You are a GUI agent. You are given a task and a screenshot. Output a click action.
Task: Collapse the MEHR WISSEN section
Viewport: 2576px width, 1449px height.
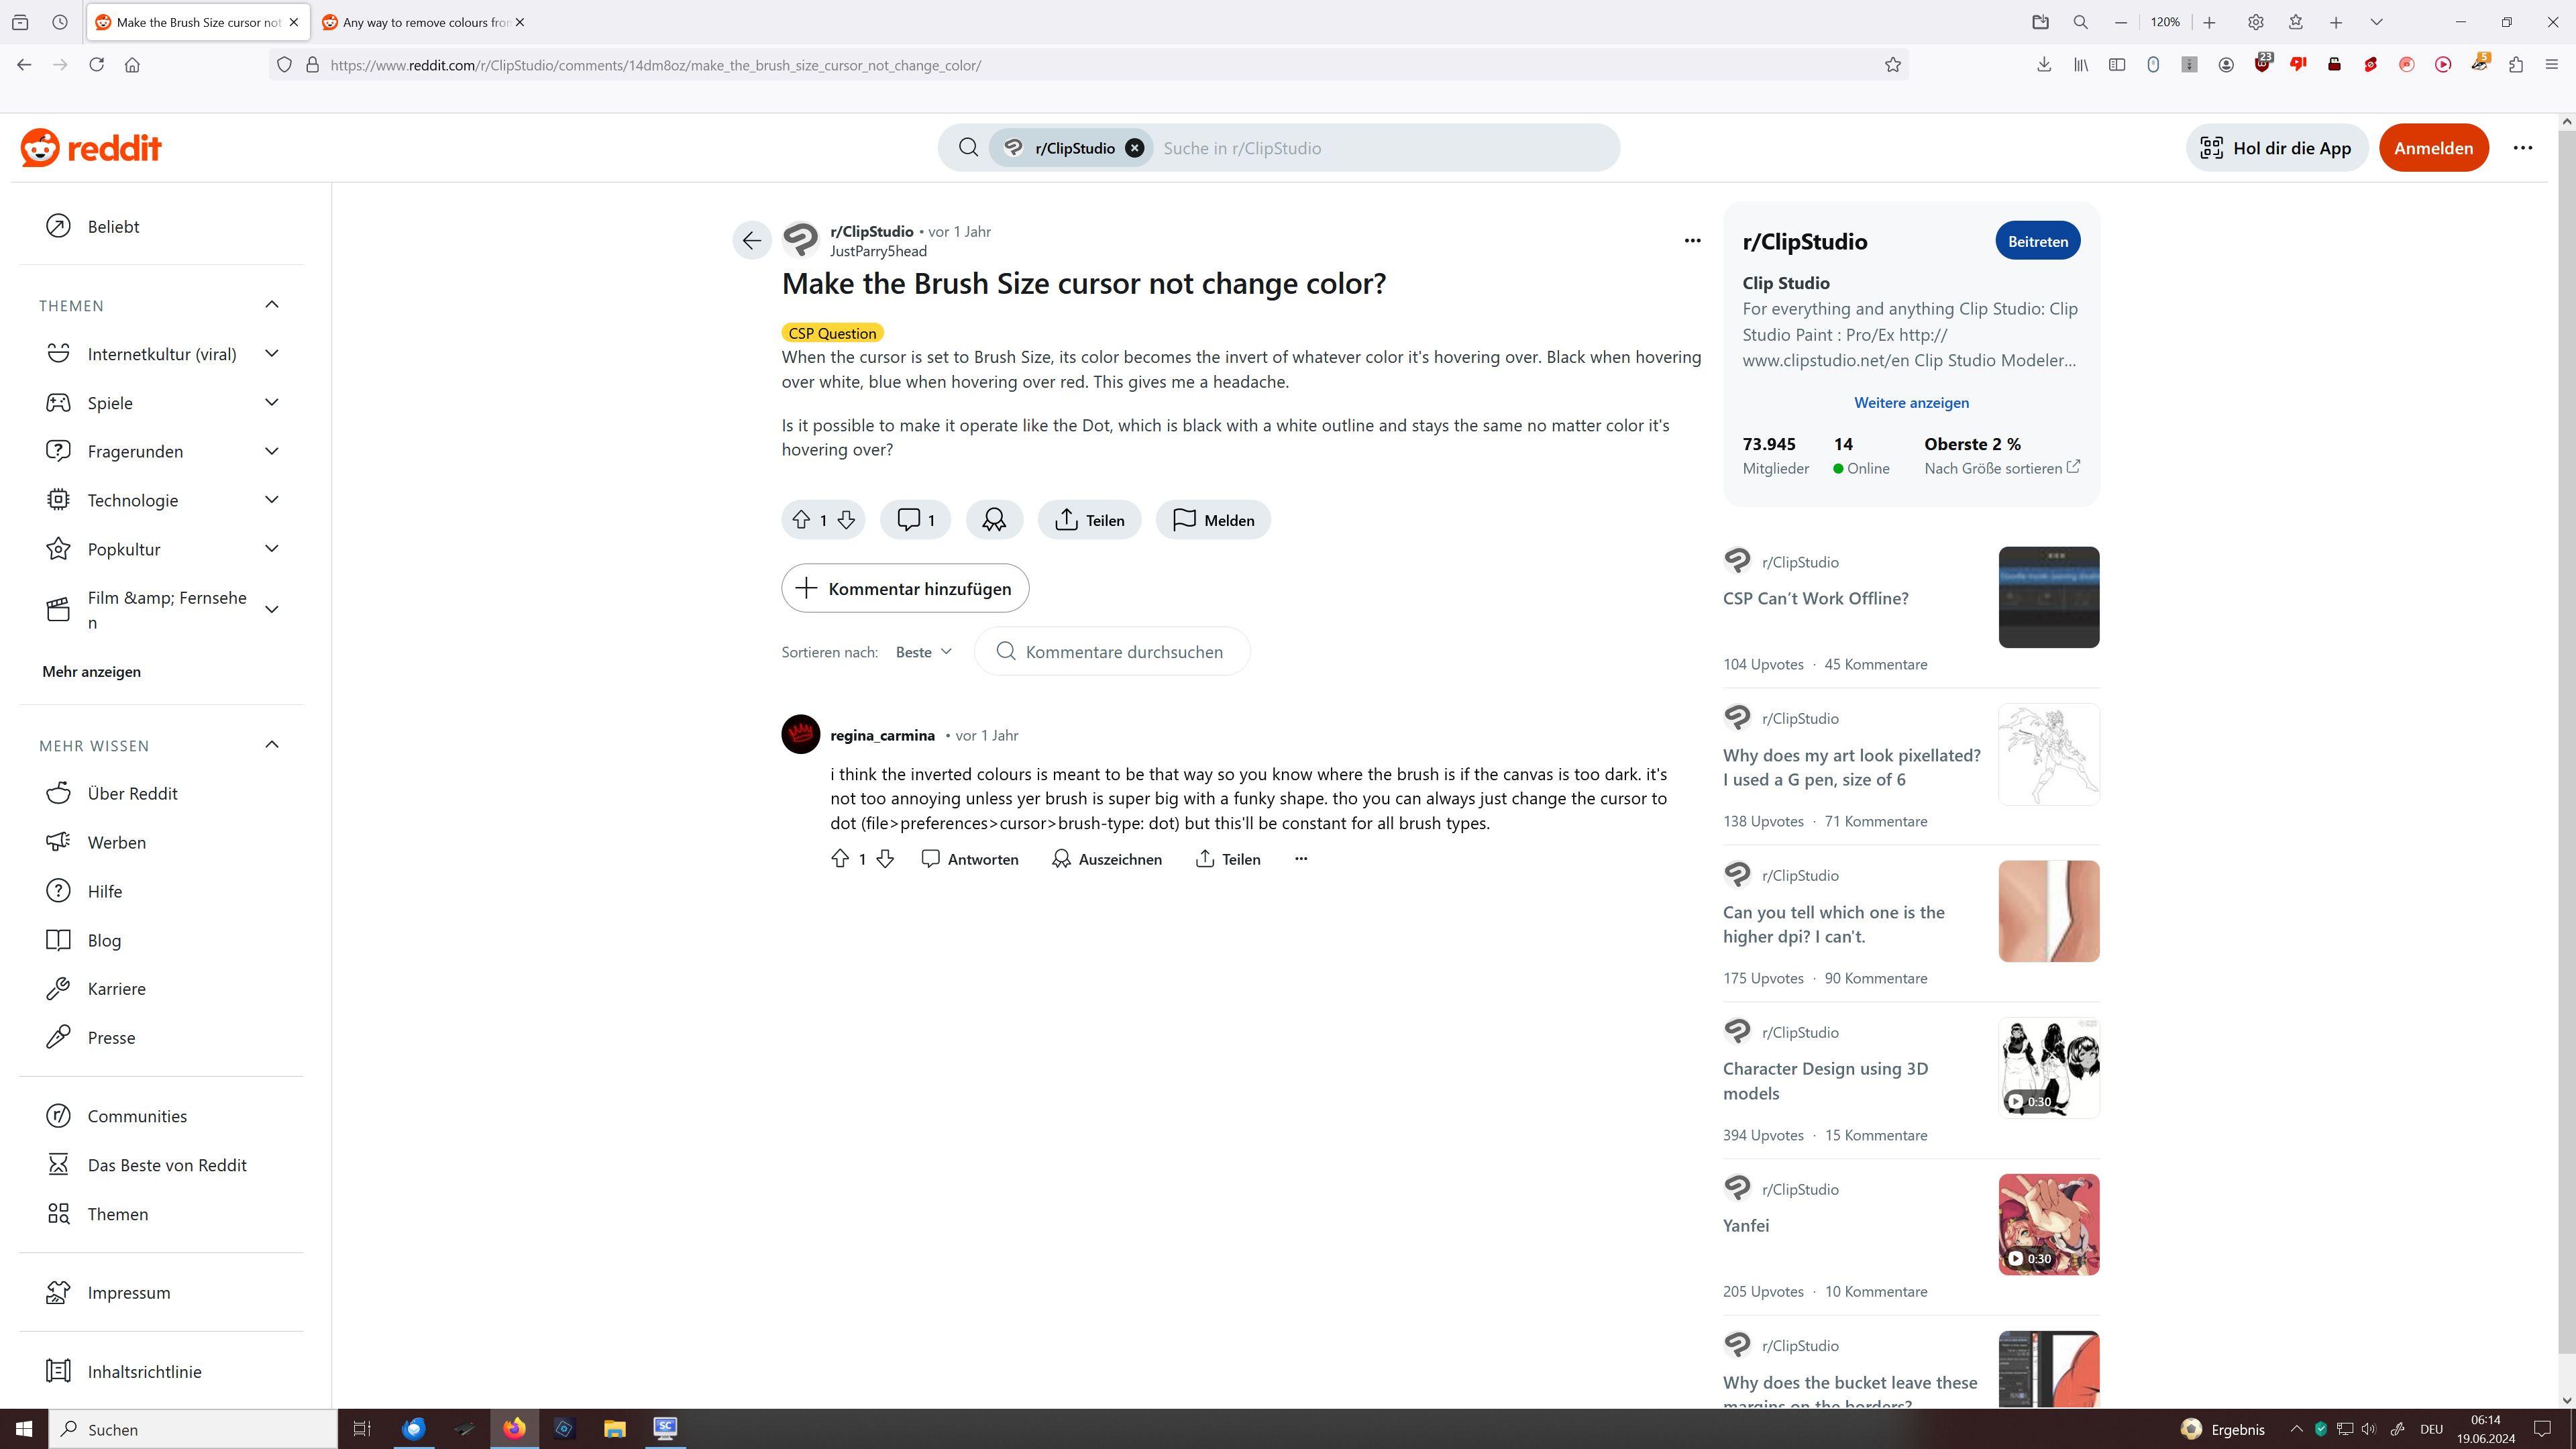(x=271, y=745)
